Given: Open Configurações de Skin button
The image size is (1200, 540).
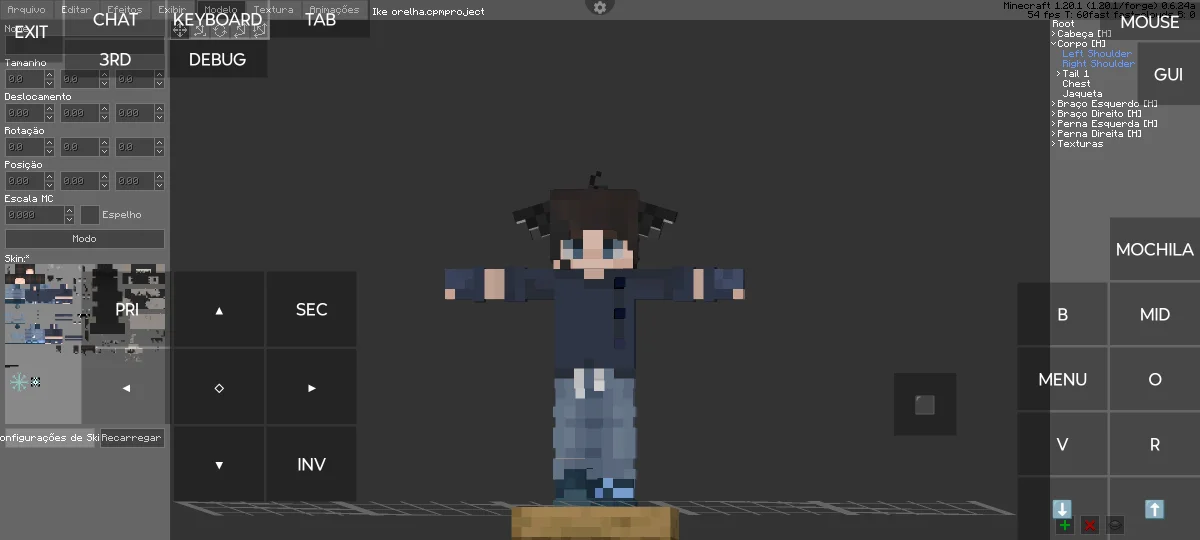Looking at the screenshot, I should pyautogui.click(x=50, y=438).
